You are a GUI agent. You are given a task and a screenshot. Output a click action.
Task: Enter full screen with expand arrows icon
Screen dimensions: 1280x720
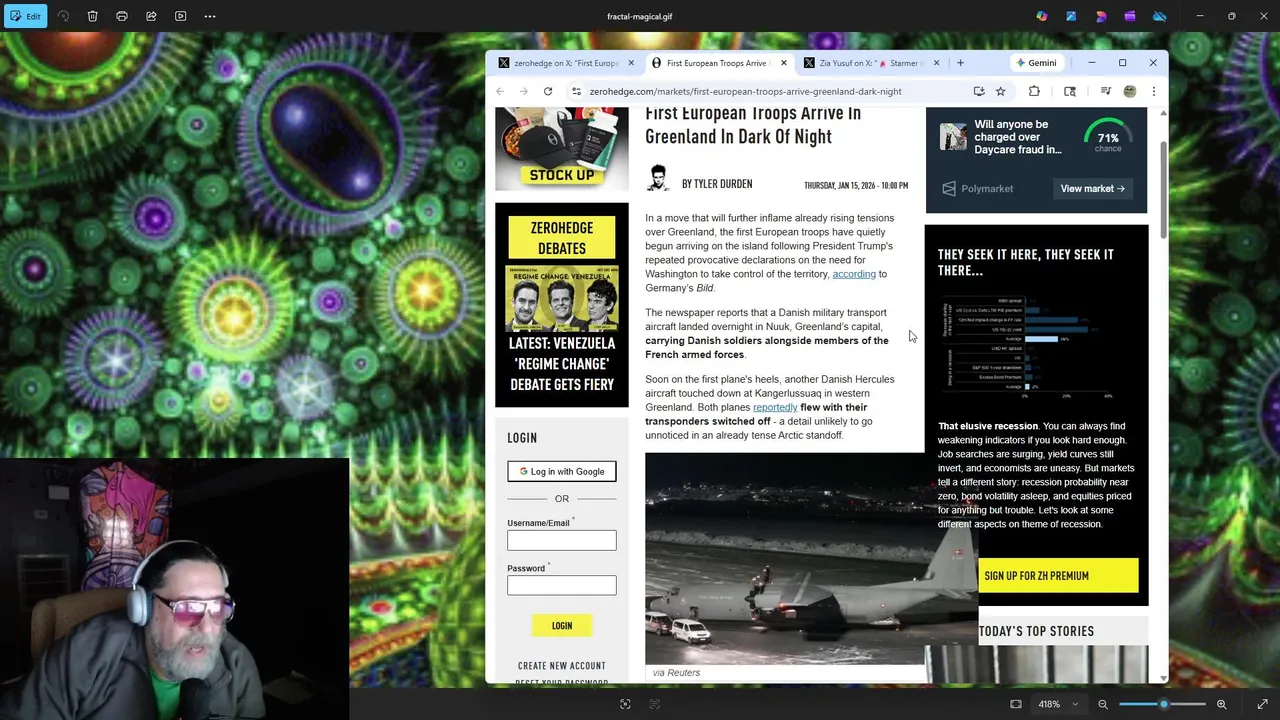(x=1262, y=704)
